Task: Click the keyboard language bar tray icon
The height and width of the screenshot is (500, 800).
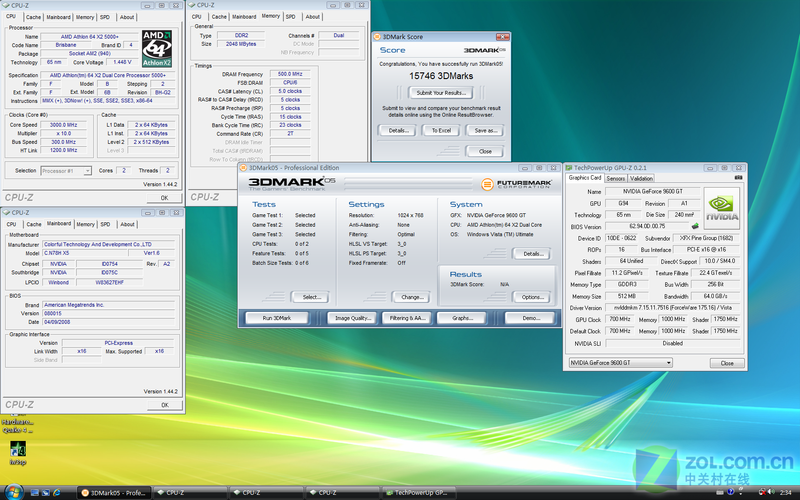Action: coord(720,492)
